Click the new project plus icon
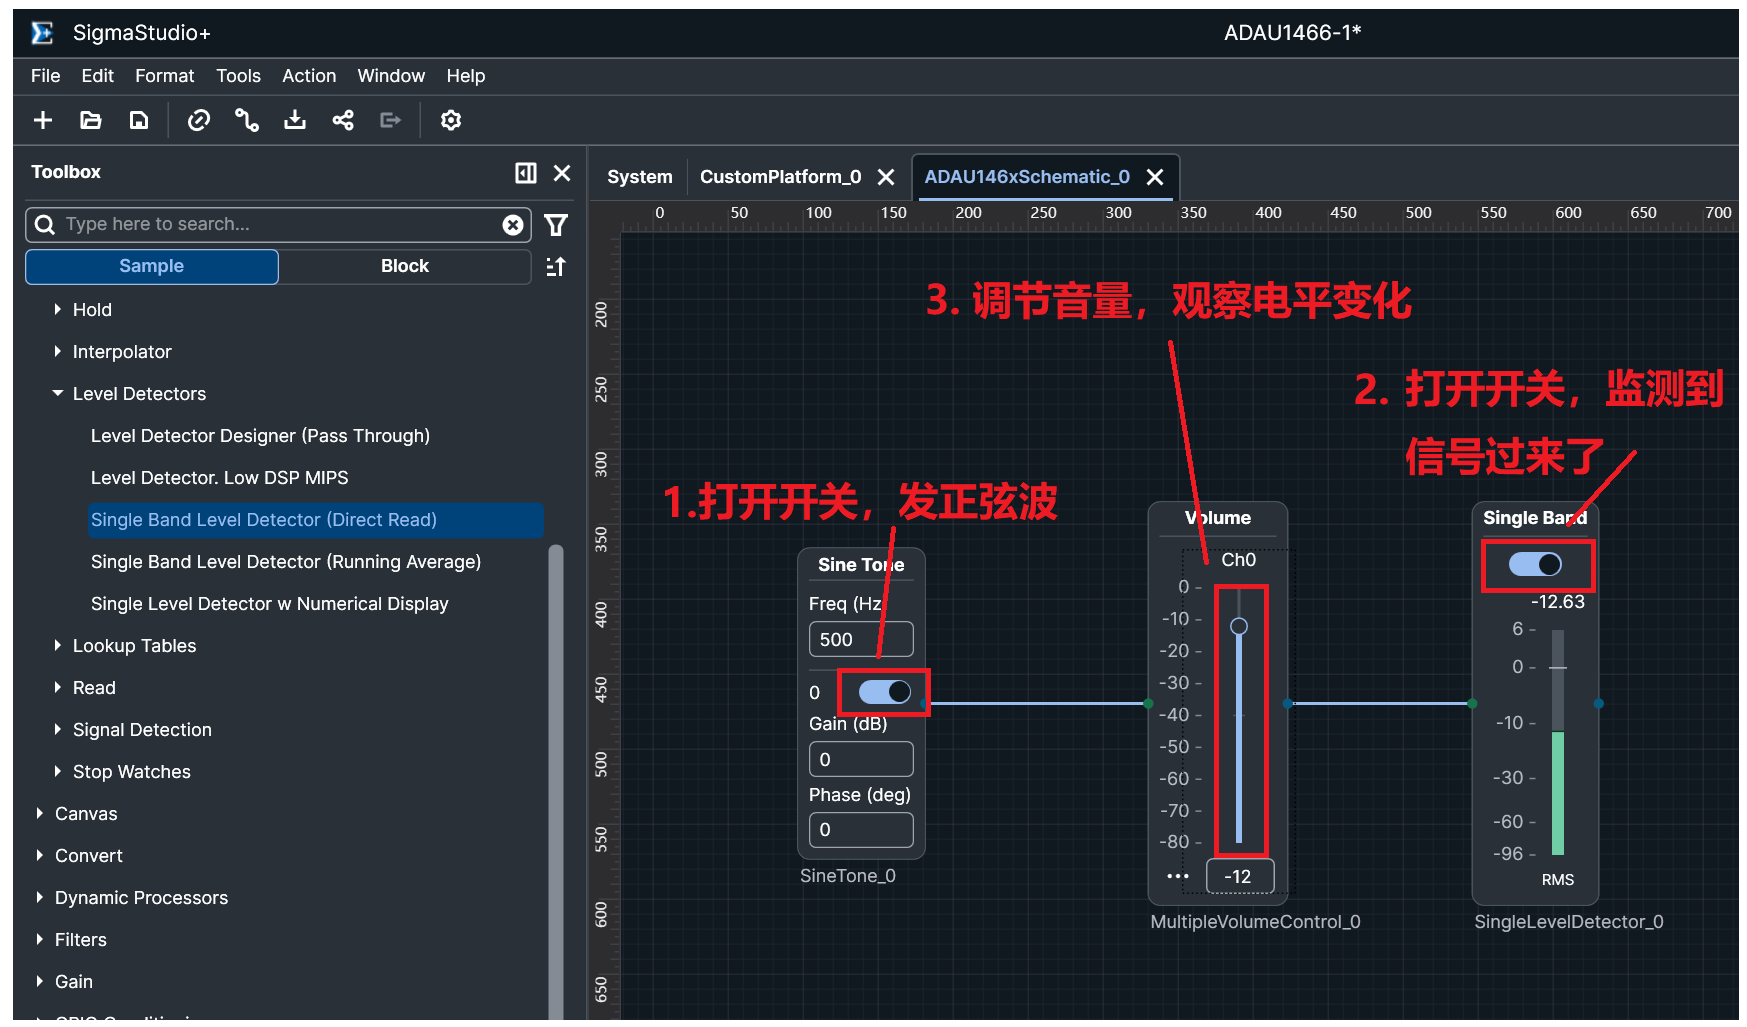The image size is (1747, 1027). pos(43,120)
